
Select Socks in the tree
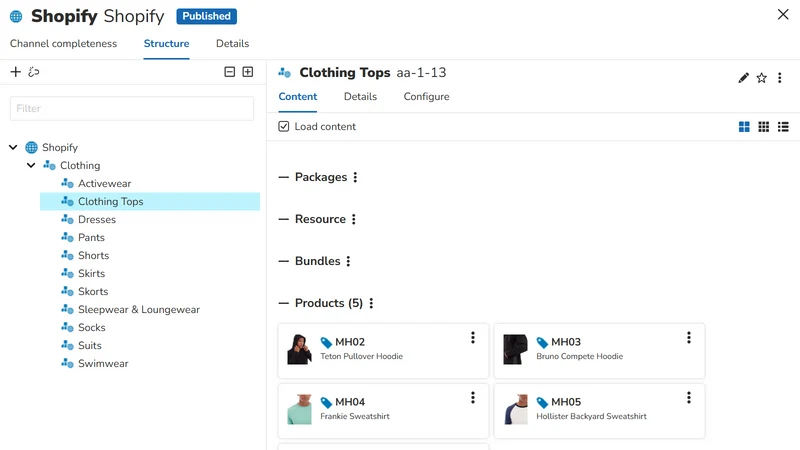tap(91, 328)
